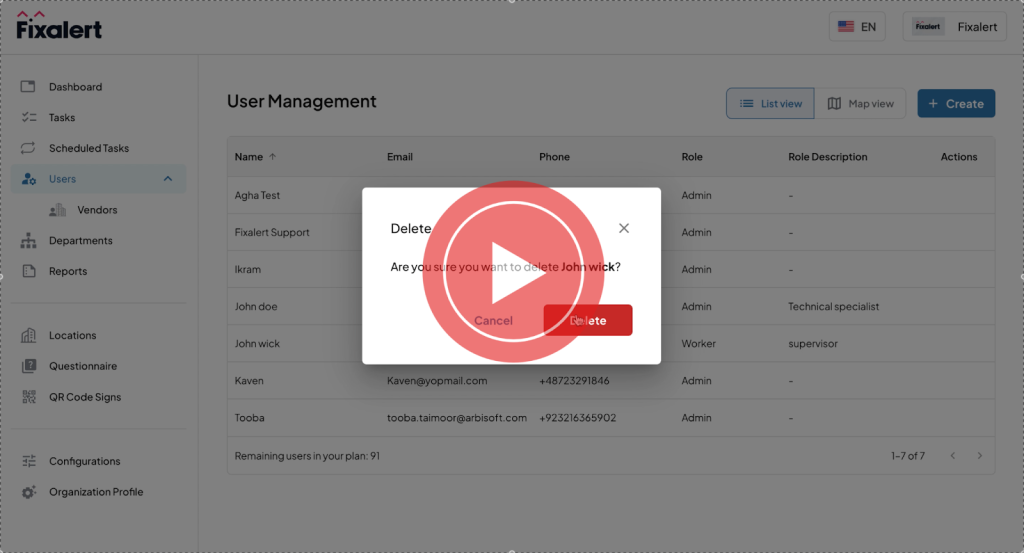The width and height of the screenshot is (1024, 553).
Task: Open the EN language selector
Action: tap(857, 27)
